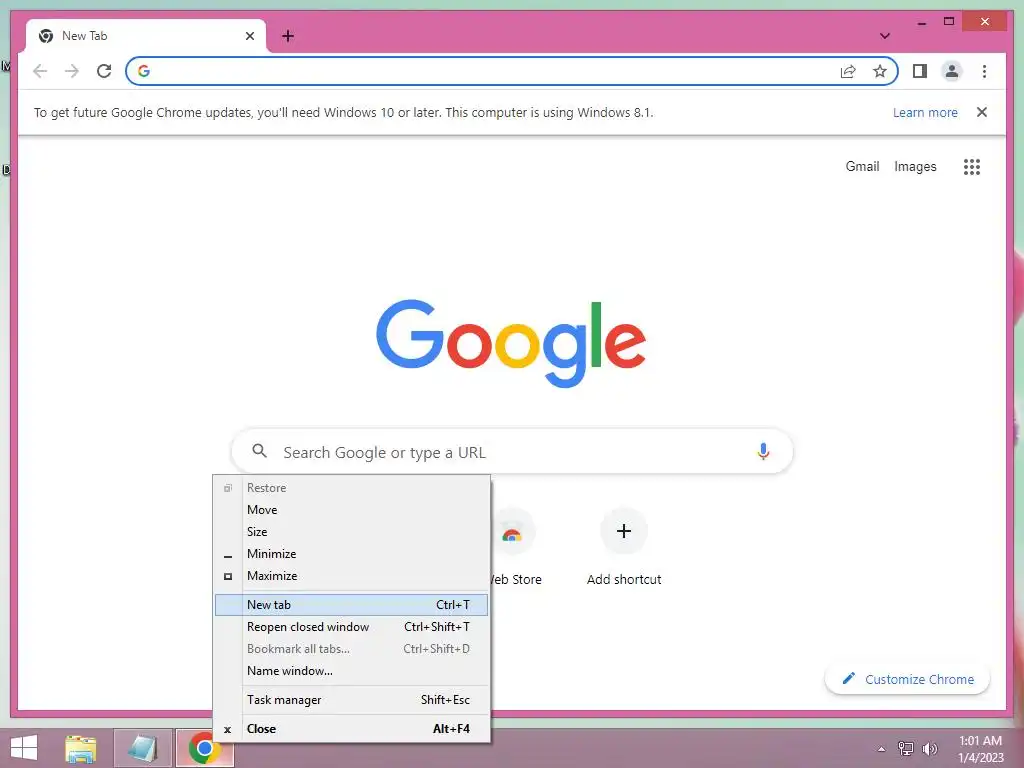Open Task manager from context menu

click(351, 700)
